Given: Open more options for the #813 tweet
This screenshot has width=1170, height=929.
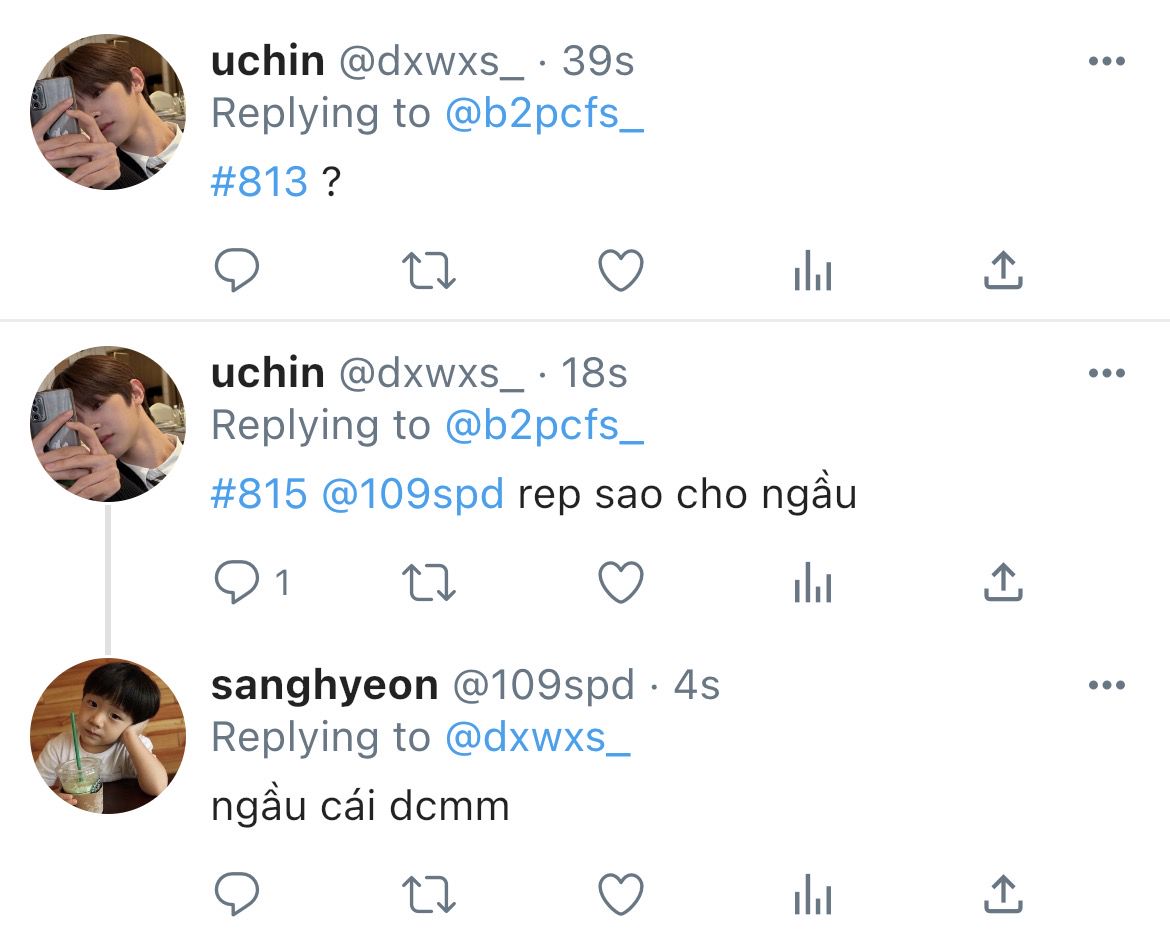Looking at the screenshot, I should [x=1106, y=62].
